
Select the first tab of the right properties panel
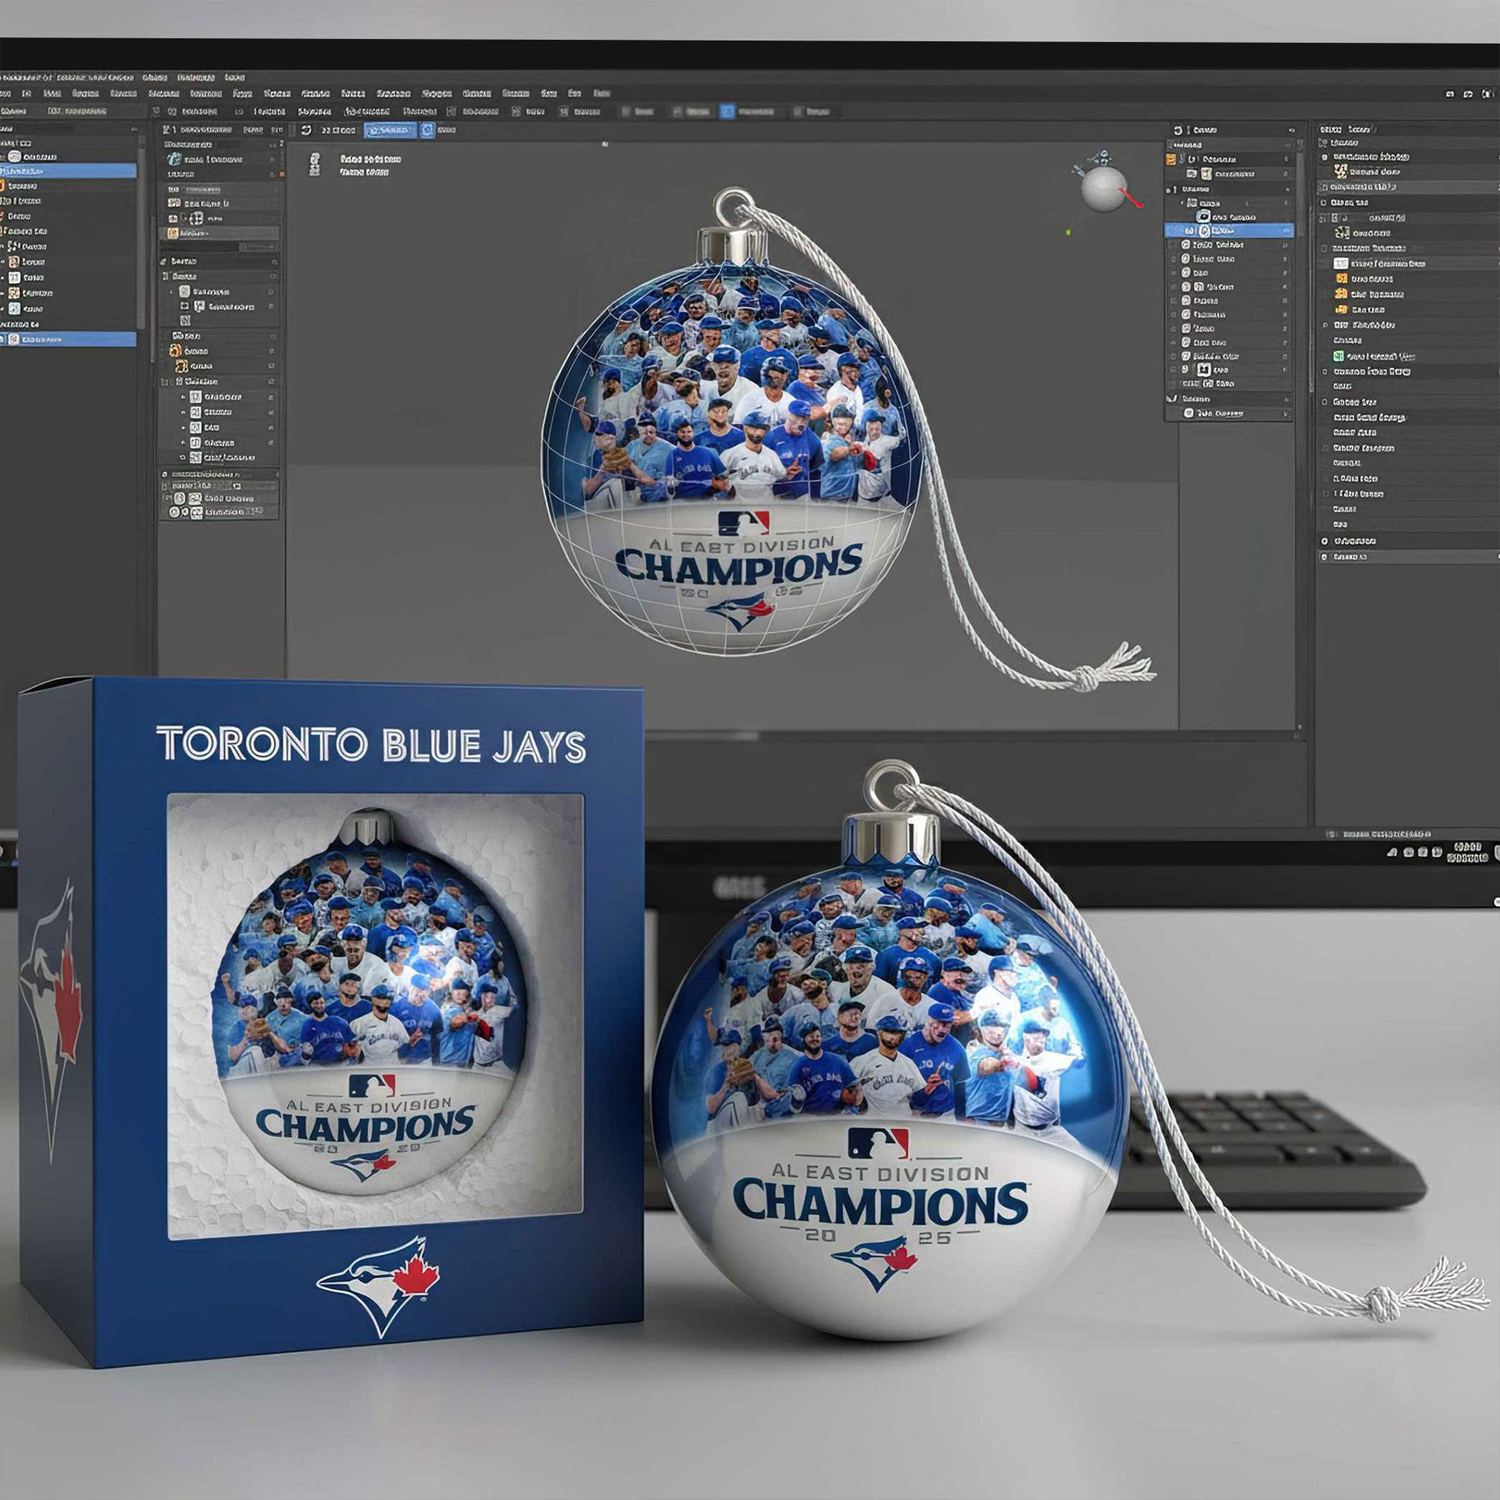(1330, 130)
